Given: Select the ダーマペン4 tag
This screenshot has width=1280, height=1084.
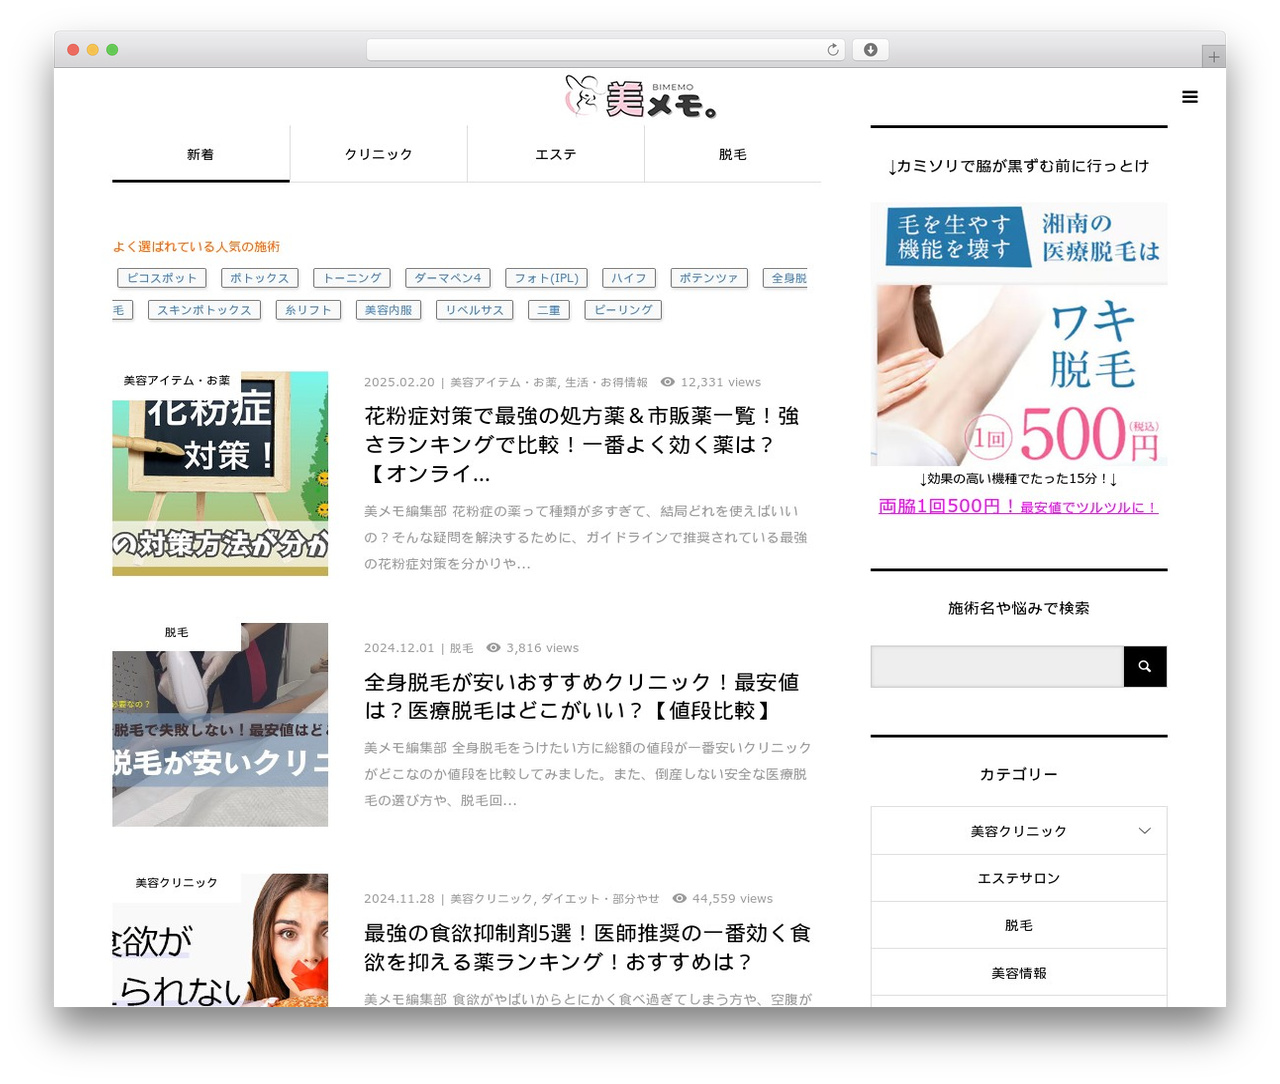Looking at the screenshot, I should pos(448,278).
